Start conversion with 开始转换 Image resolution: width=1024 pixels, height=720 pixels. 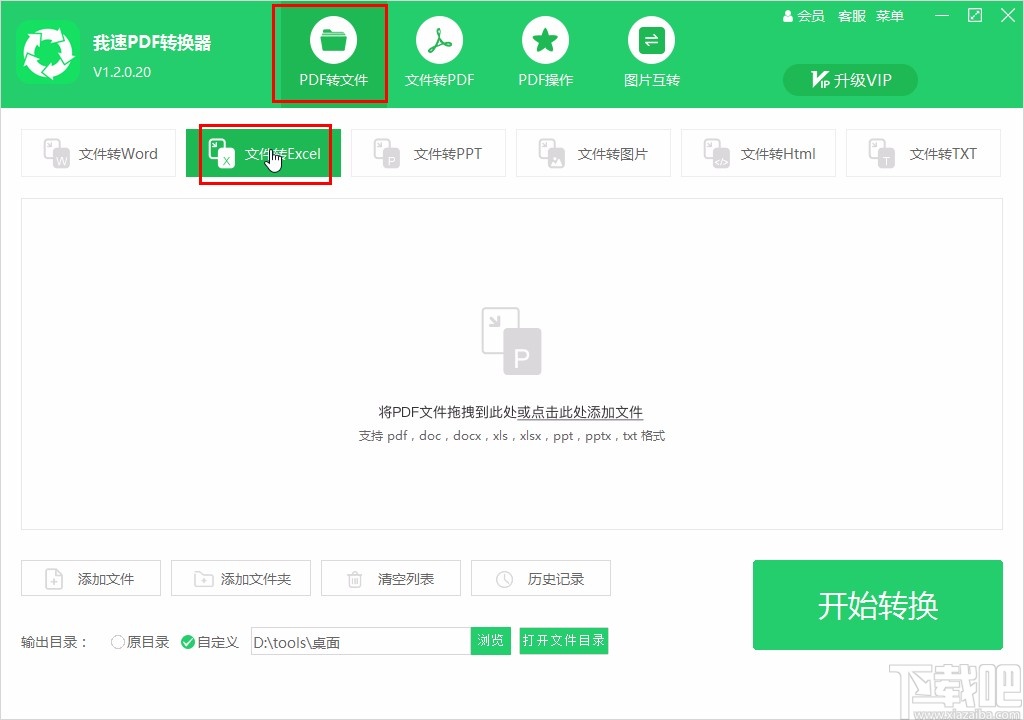877,604
